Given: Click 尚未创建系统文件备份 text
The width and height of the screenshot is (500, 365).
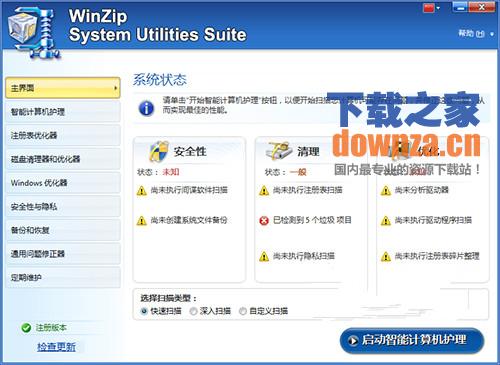Looking at the screenshot, I should coord(189,220).
